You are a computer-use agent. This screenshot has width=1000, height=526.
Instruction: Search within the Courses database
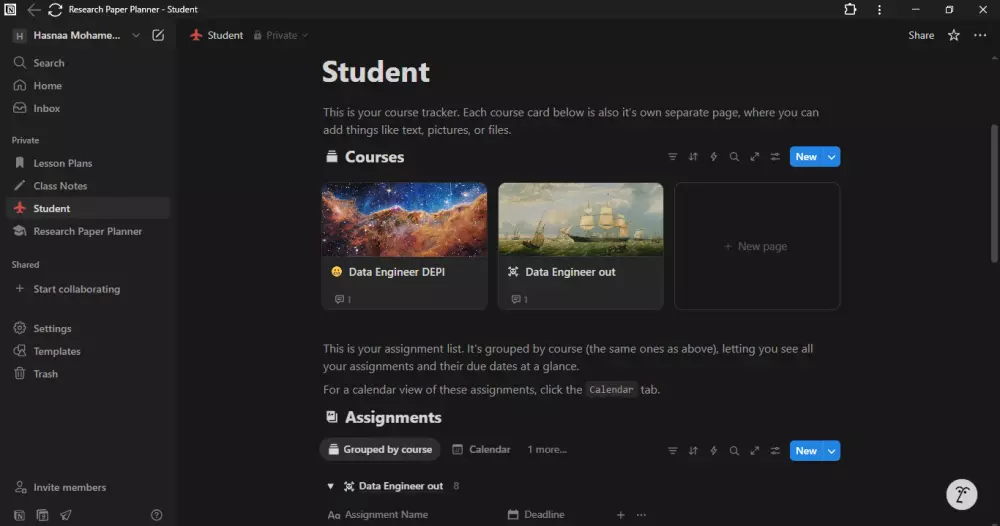734,157
